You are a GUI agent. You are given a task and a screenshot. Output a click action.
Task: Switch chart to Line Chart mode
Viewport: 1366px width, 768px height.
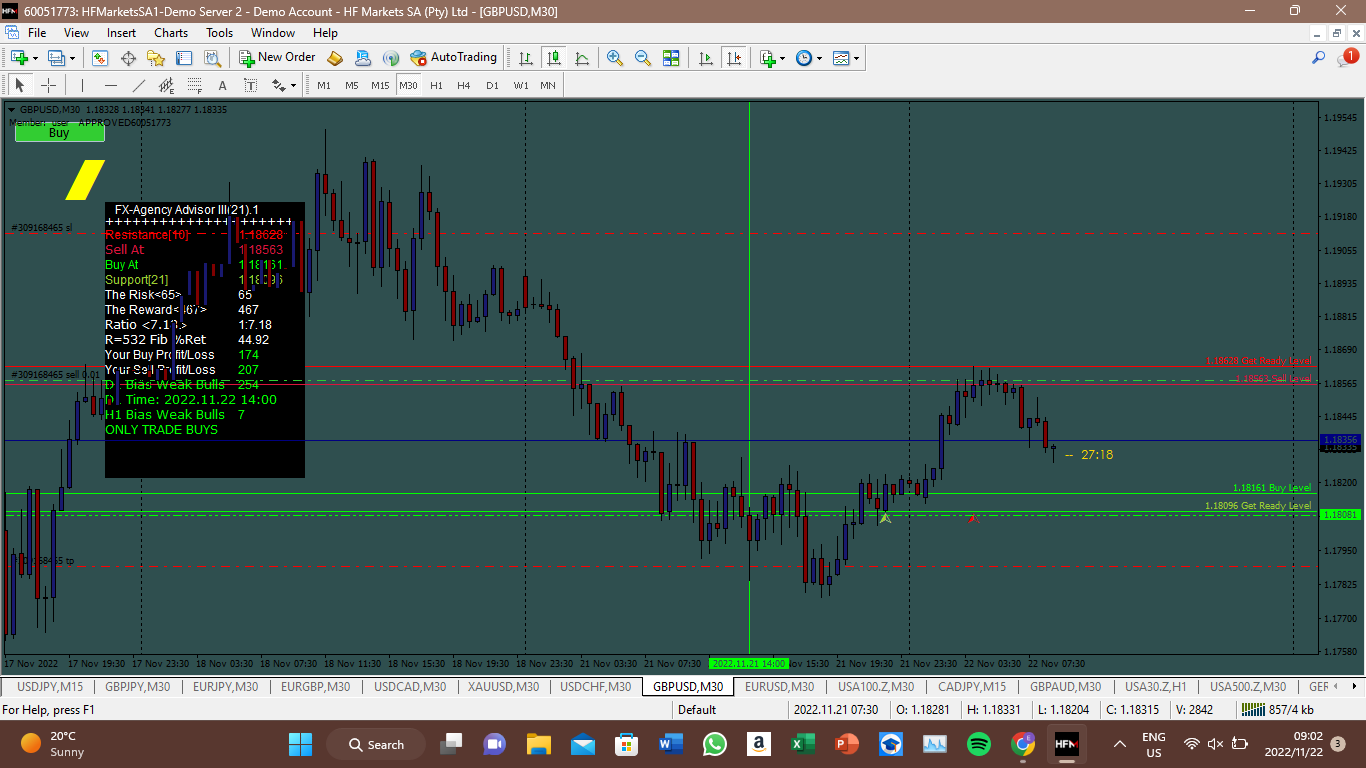[x=581, y=58]
